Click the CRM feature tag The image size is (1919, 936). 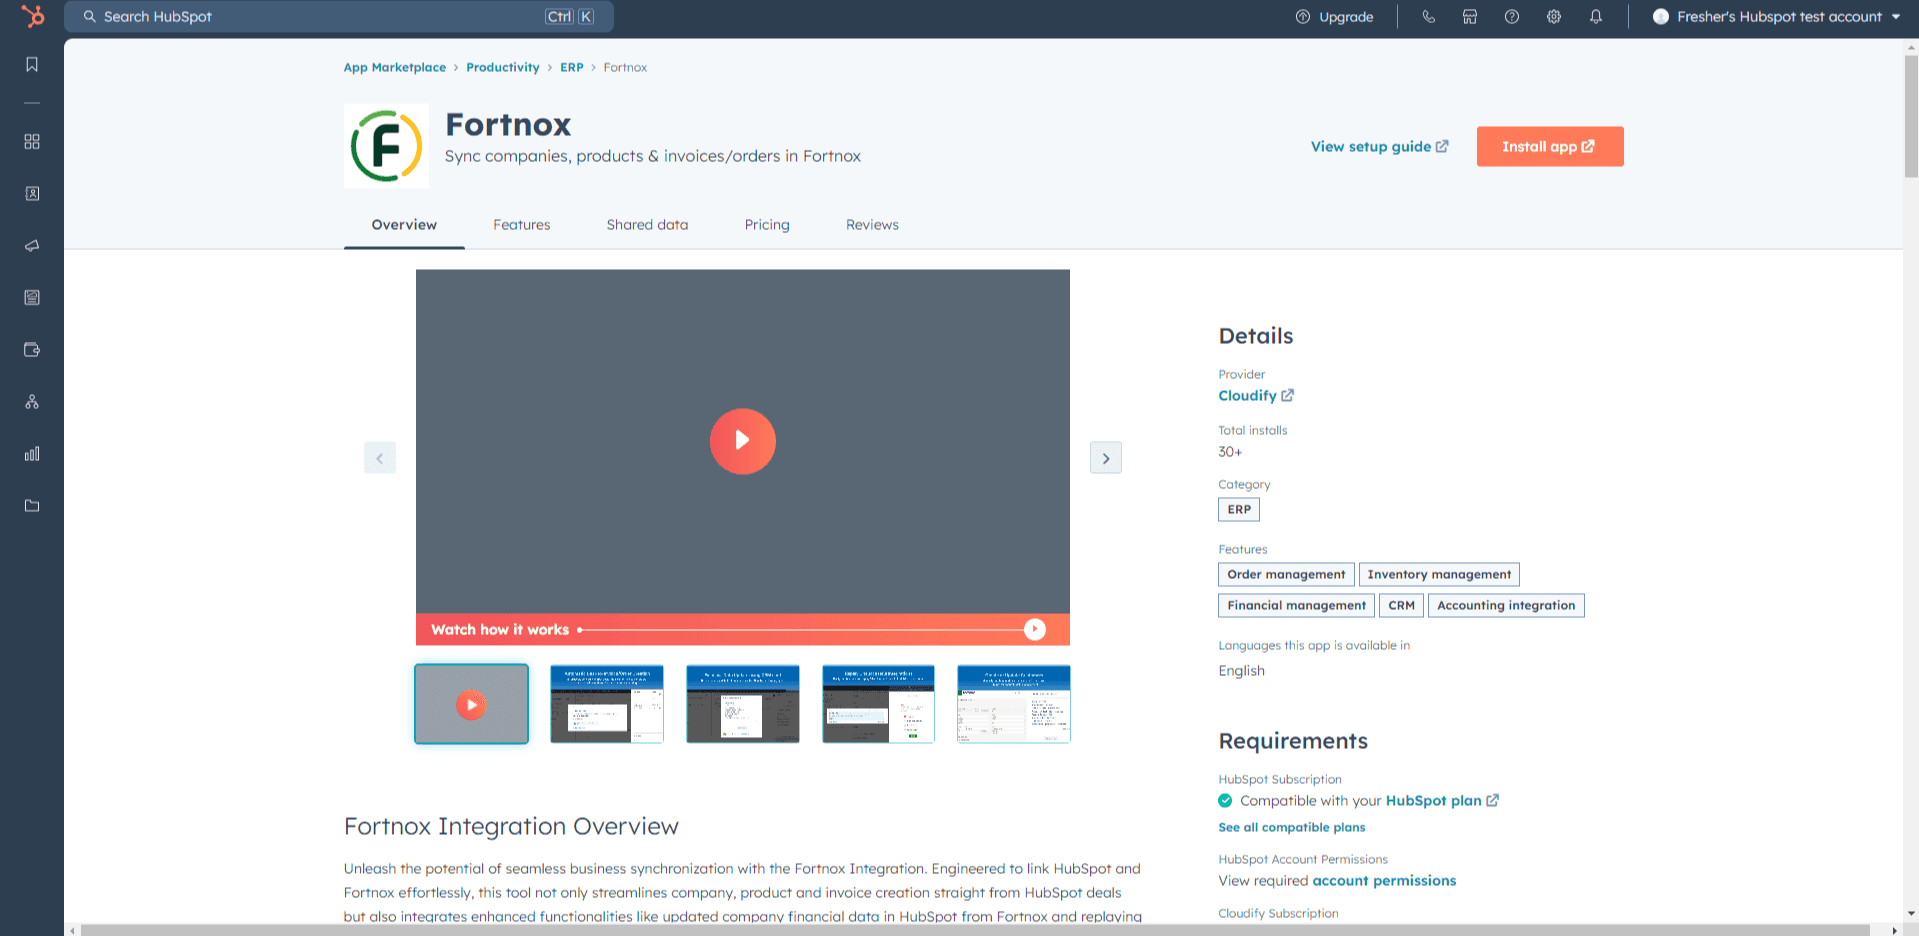[1401, 606]
